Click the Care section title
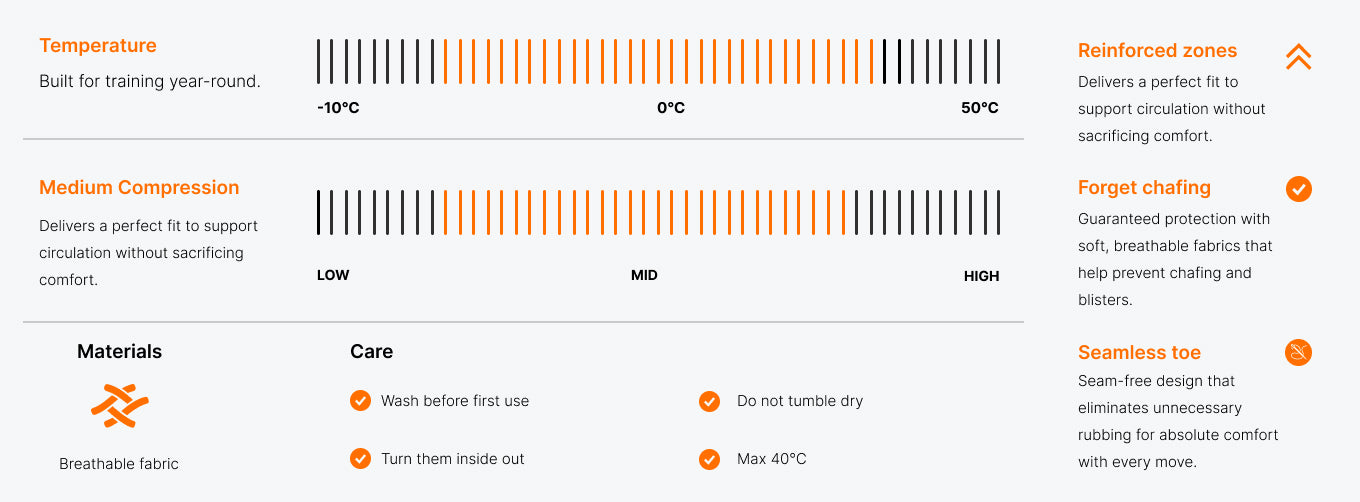The width and height of the screenshot is (1360, 502). click(371, 351)
